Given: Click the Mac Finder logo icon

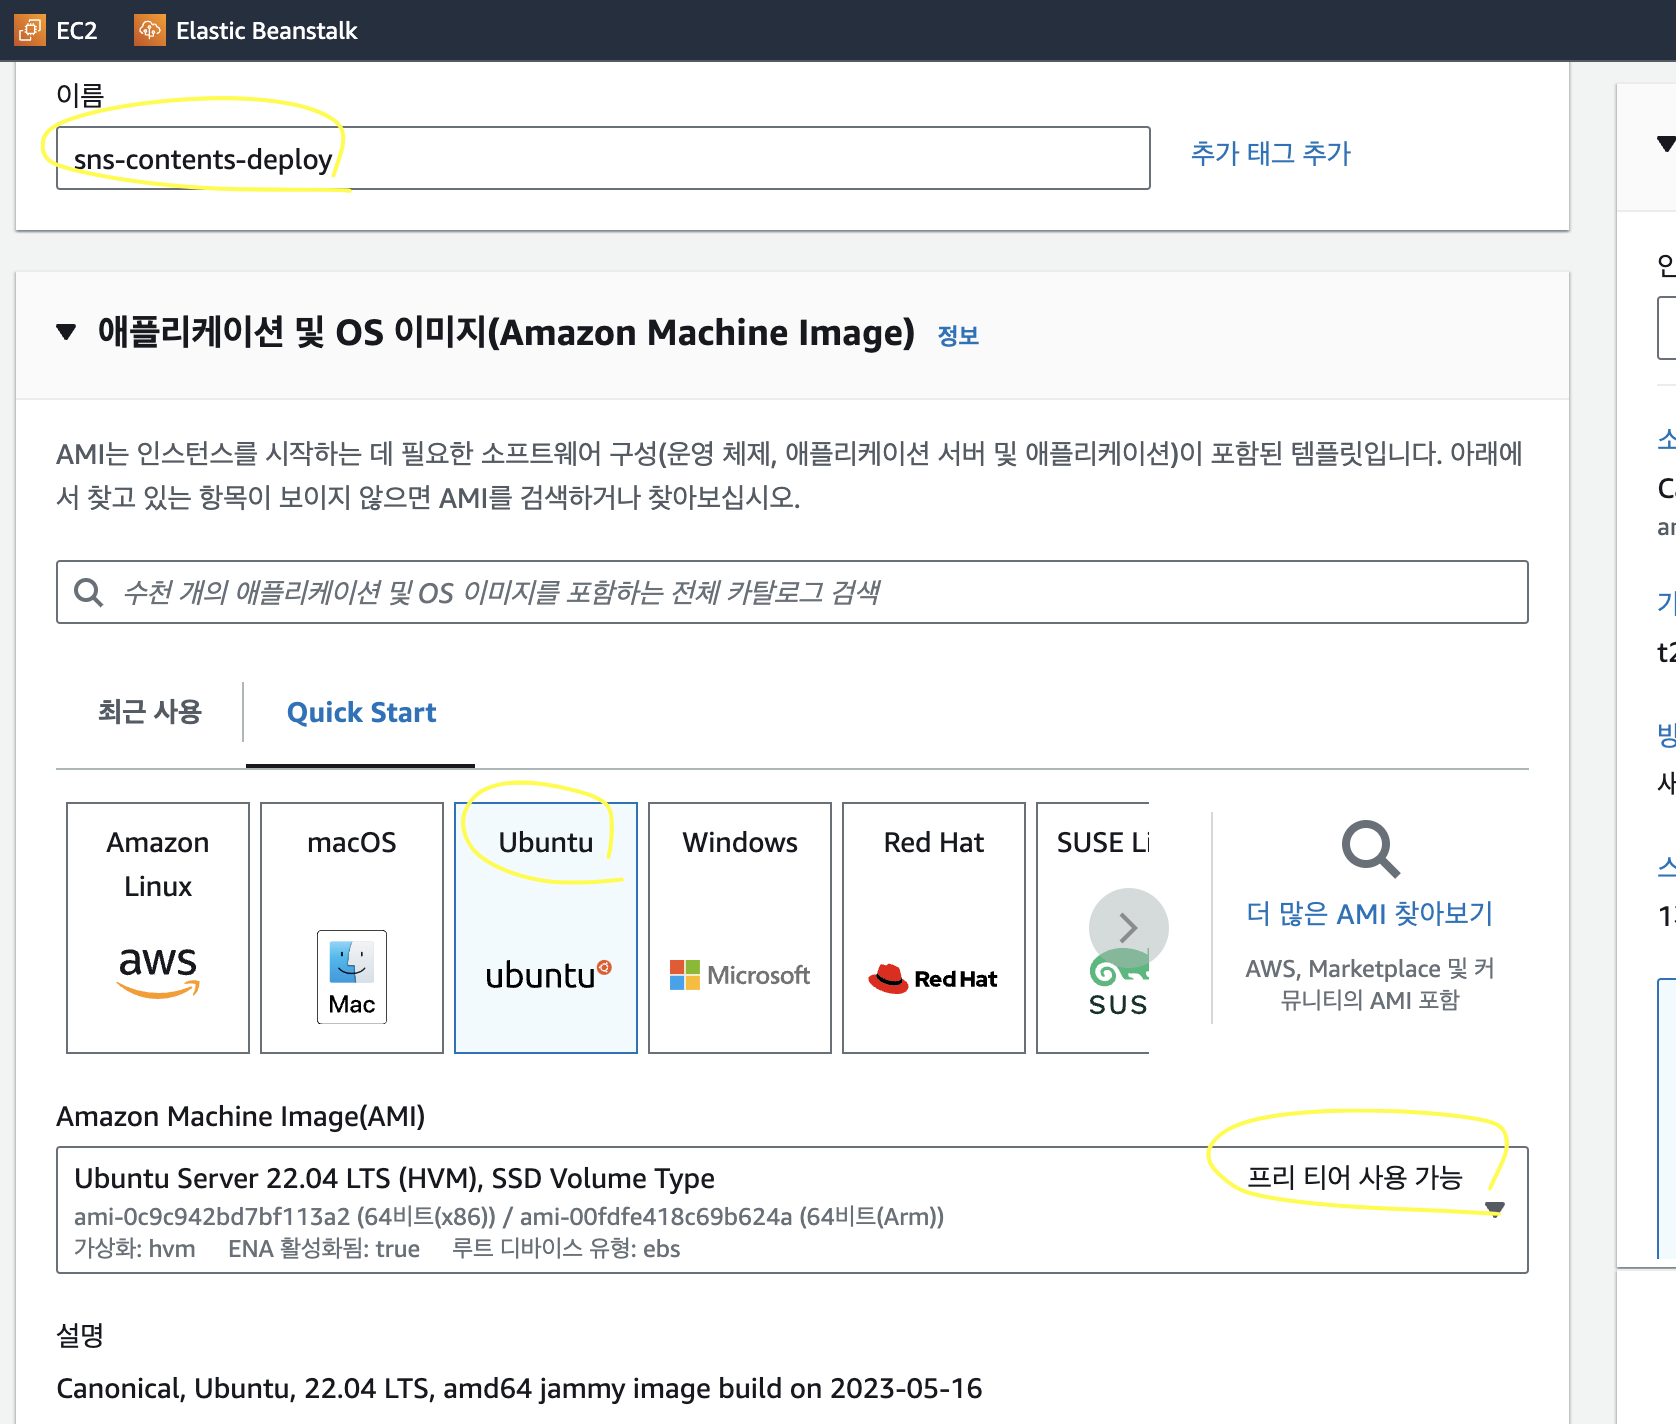Looking at the screenshot, I should click(352, 977).
